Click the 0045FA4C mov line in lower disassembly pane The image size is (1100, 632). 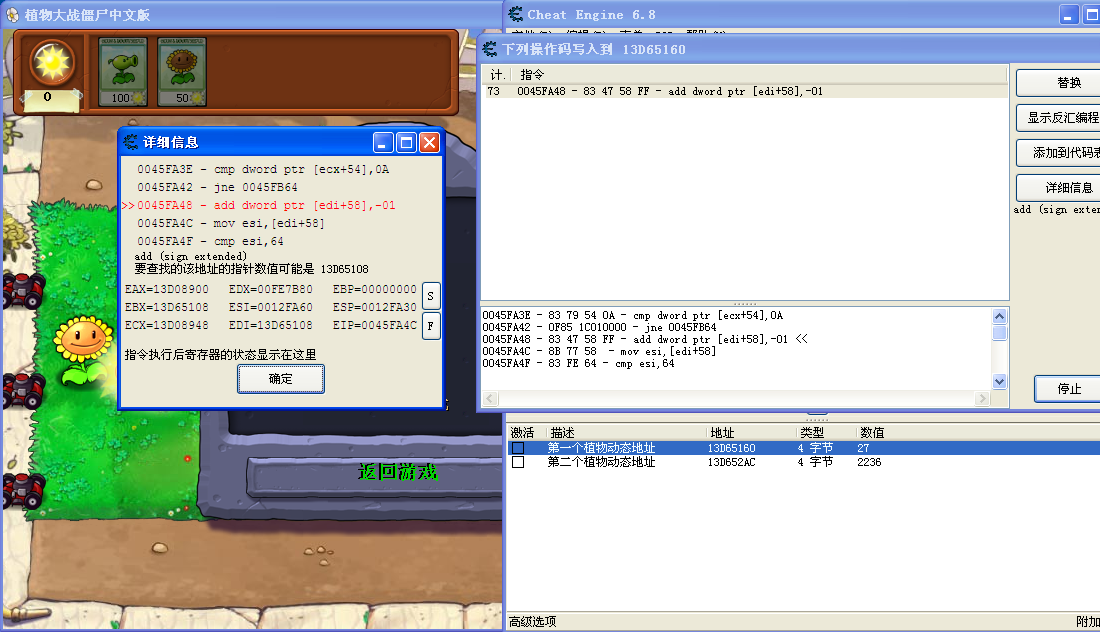point(599,351)
